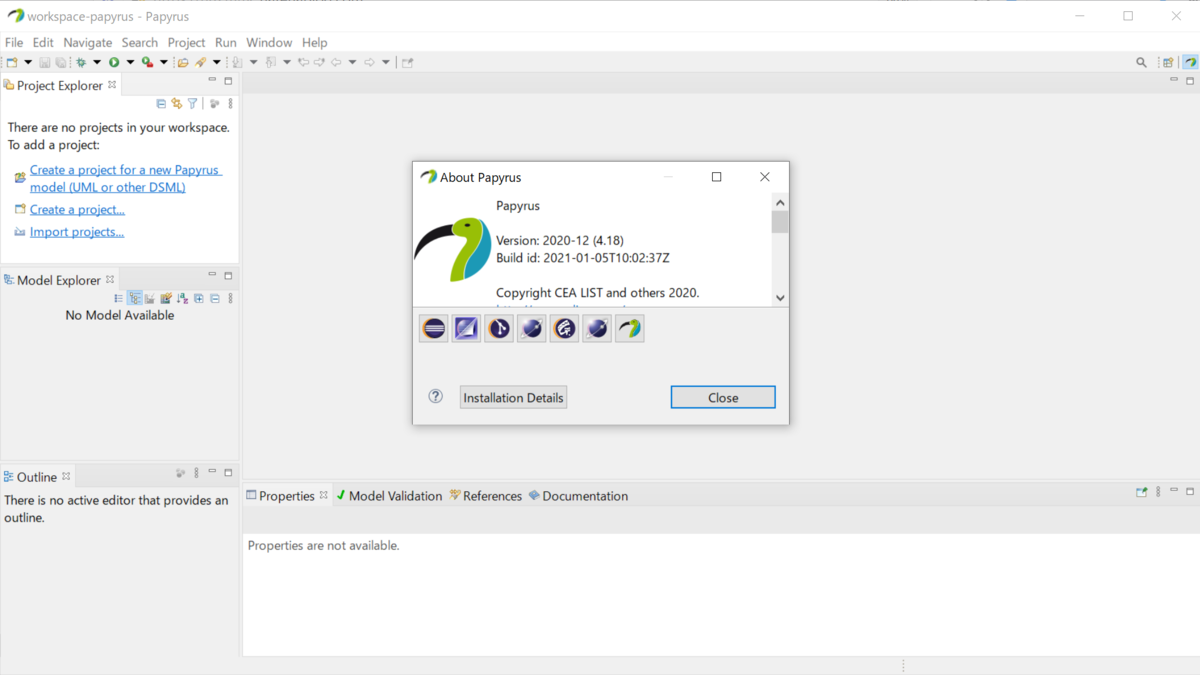Viewport: 1200px width, 675px height.
Task: Open the New wizard dropdown arrow
Action: coord(28,62)
